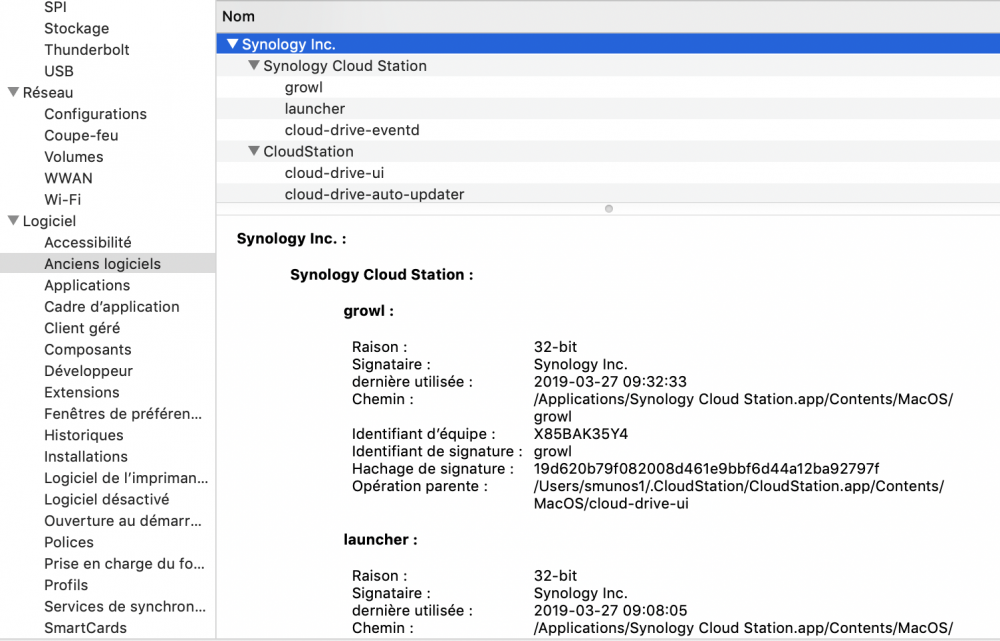The height and width of the screenshot is (641, 1000).
Task: Select Installations in the sidebar
Action: pyautogui.click(x=85, y=456)
